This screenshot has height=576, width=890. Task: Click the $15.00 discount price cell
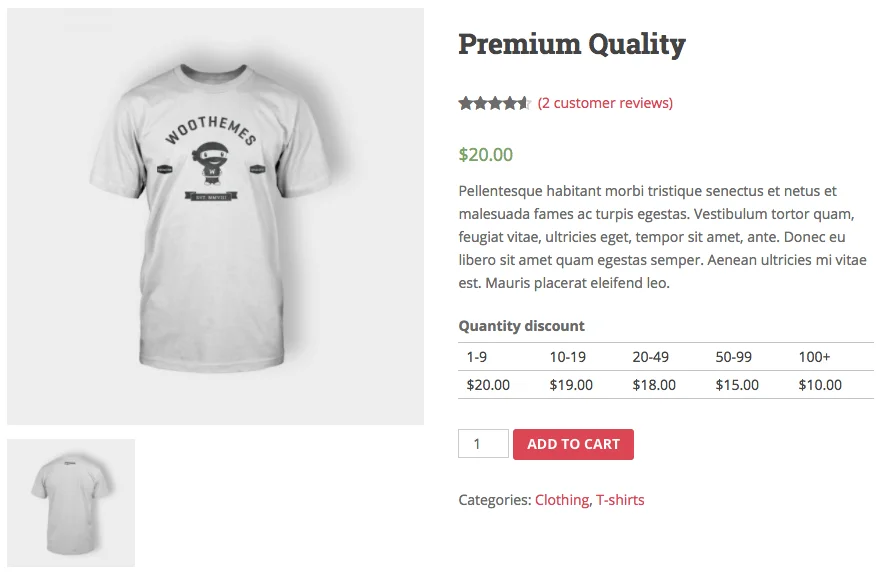735,384
